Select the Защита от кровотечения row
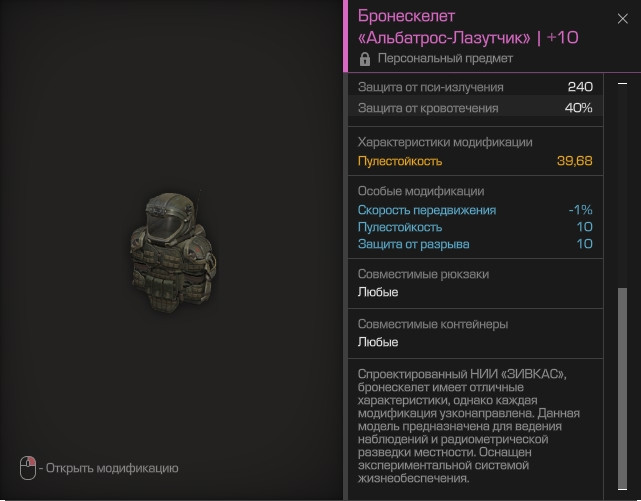This screenshot has width=641, height=501. tap(475, 108)
